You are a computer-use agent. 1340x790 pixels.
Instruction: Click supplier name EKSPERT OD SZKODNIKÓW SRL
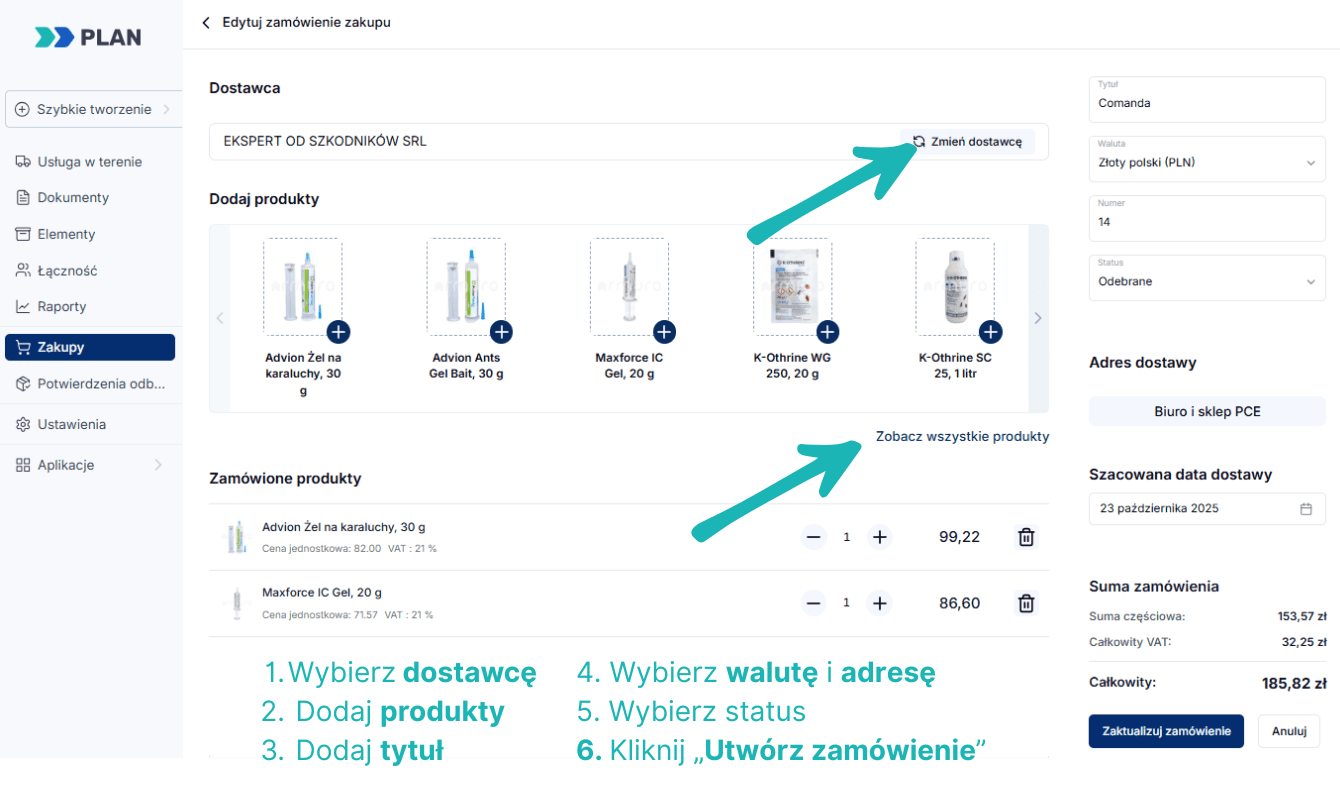pyautogui.click(x=325, y=141)
